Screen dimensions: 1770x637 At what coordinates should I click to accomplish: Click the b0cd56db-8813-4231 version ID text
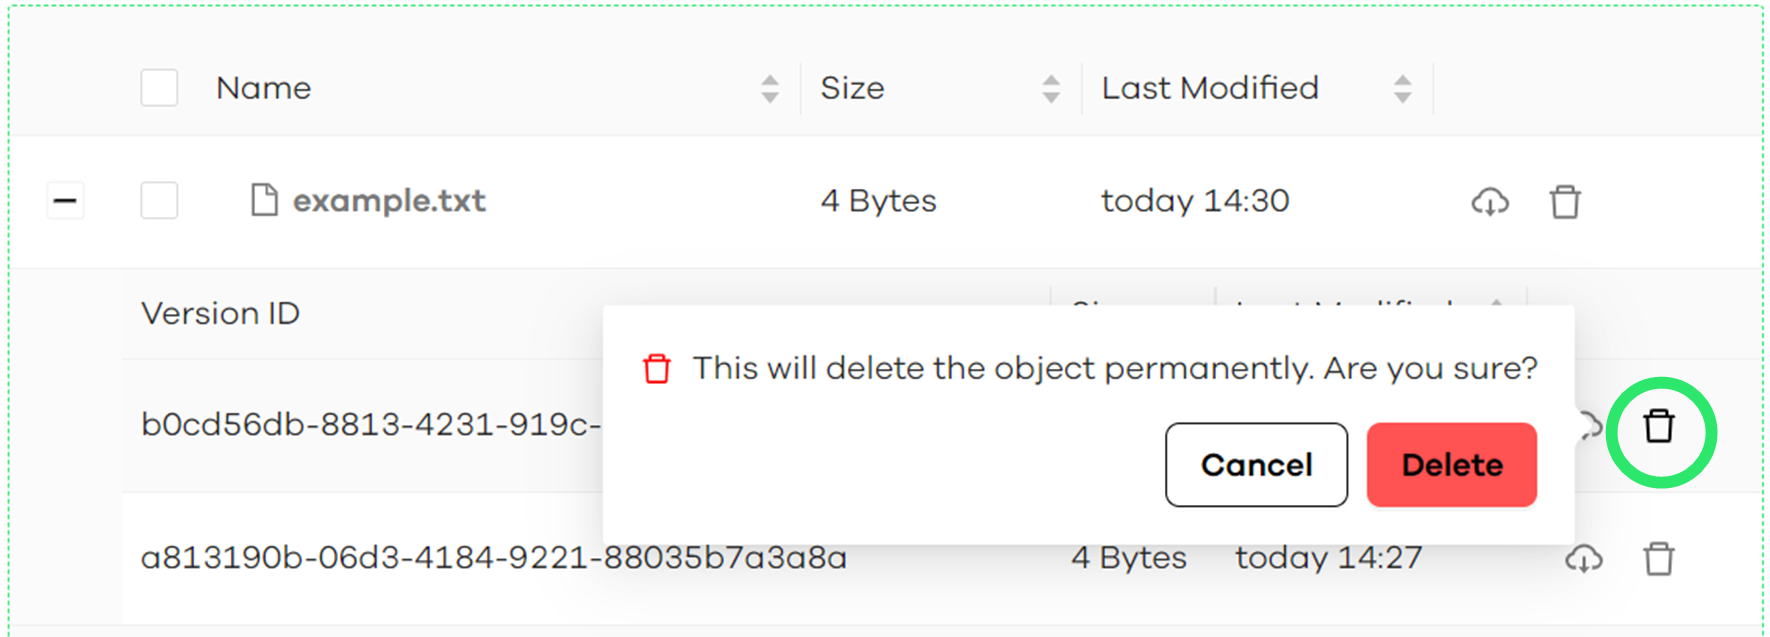pyautogui.click(x=370, y=425)
